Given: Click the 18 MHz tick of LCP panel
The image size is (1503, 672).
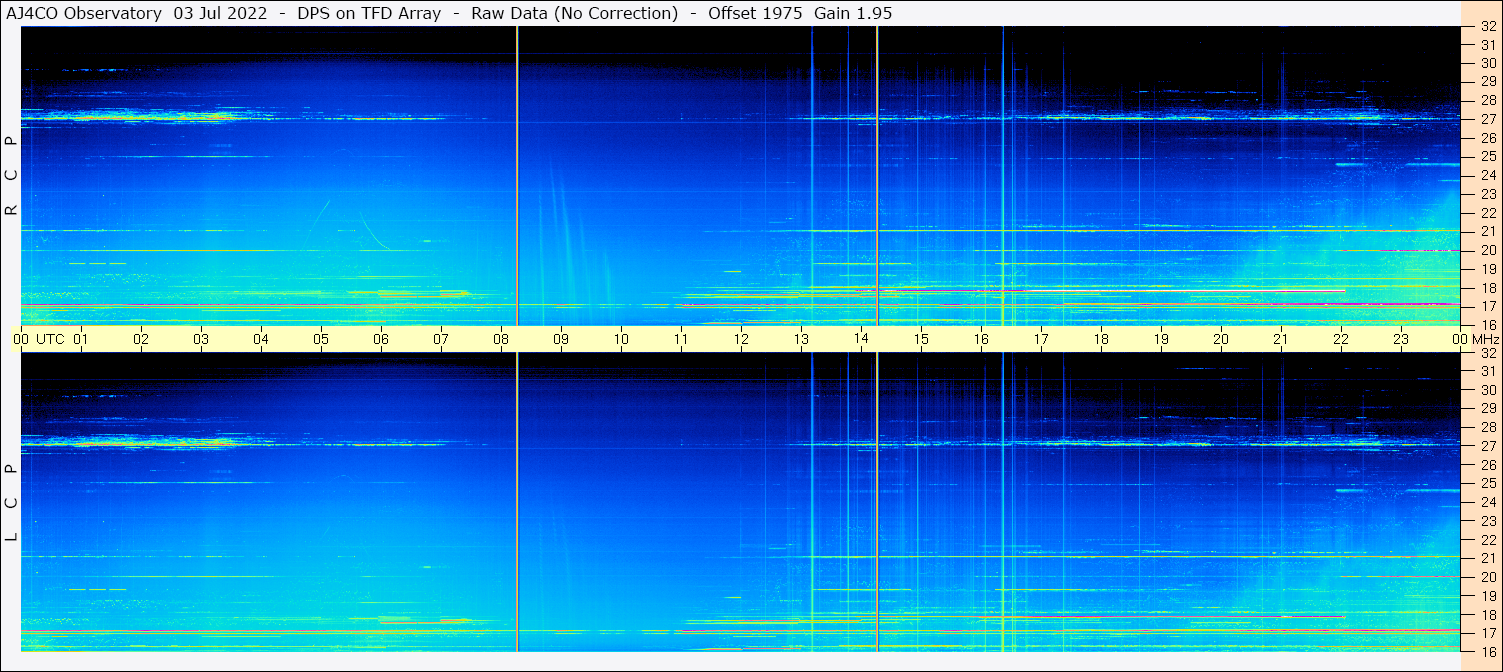Looking at the screenshot, I should (x=1487, y=614).
